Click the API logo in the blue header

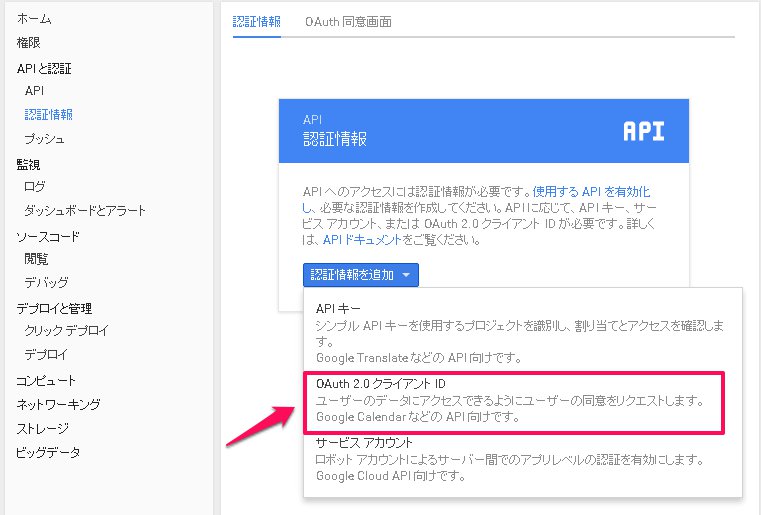pyautogui.click(x=644, y=132)
